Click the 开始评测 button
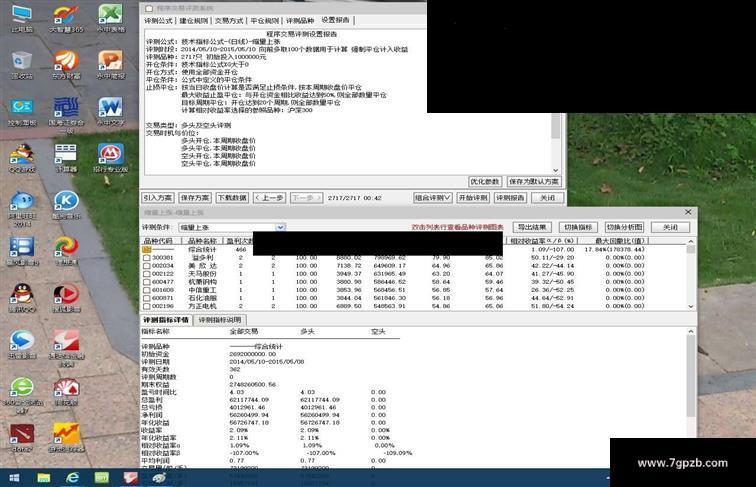Image resolution: width=756 pixels, height=487 pixels. [473, 198]
